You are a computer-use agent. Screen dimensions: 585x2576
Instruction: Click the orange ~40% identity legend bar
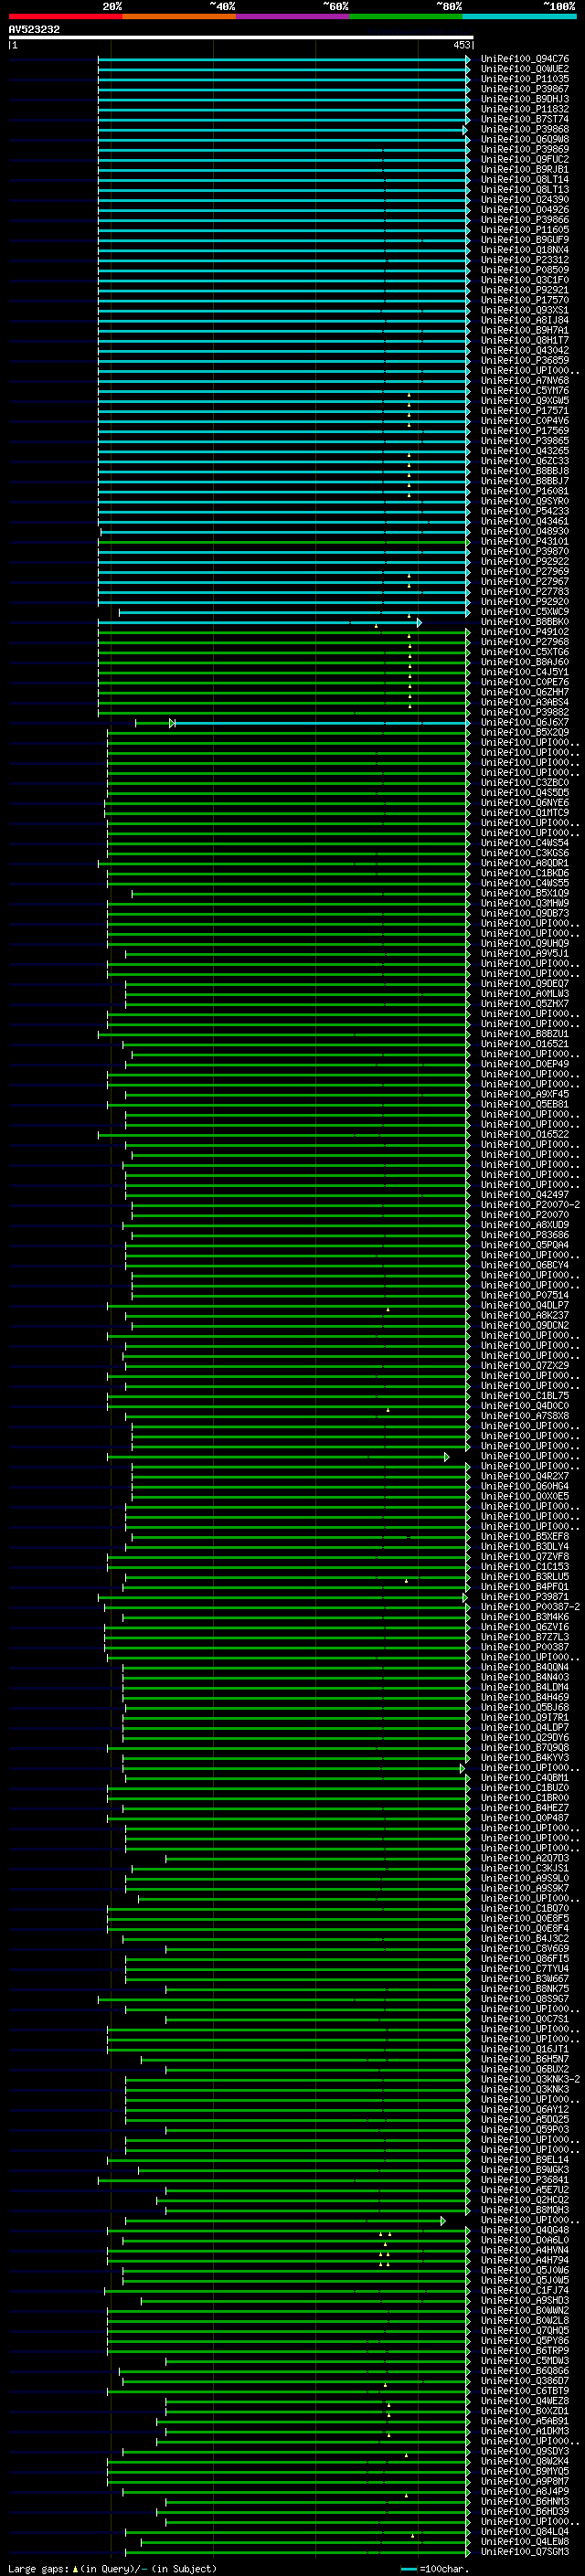[179, 16]
